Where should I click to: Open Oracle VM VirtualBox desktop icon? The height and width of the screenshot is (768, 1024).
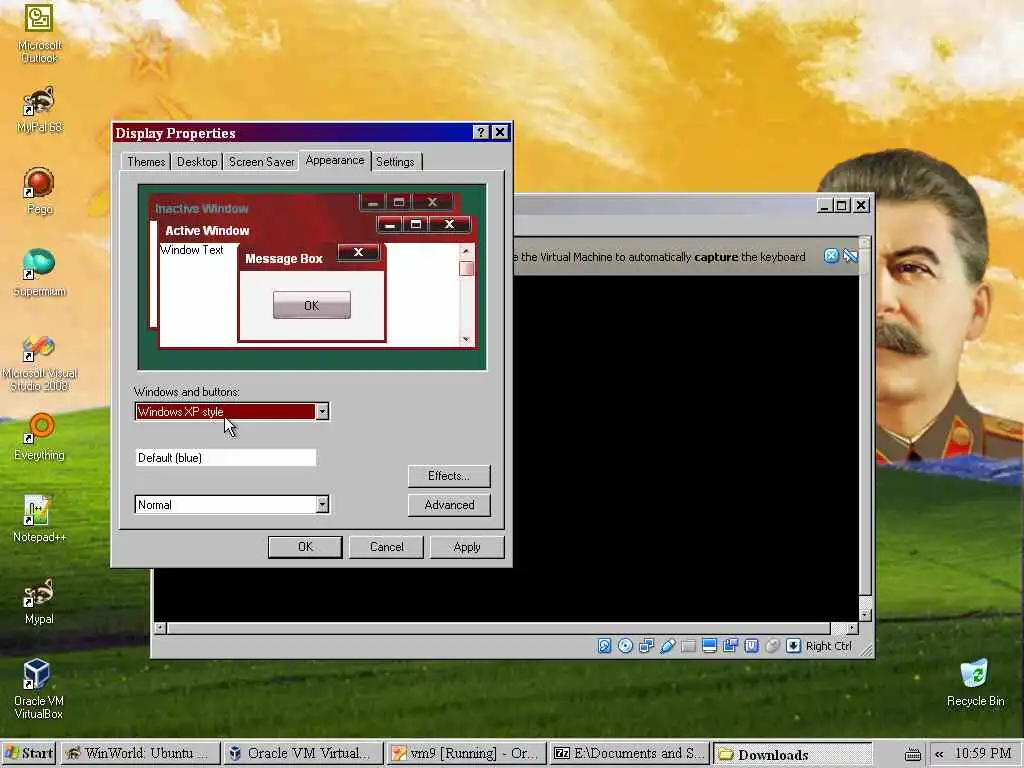[39, 689]
